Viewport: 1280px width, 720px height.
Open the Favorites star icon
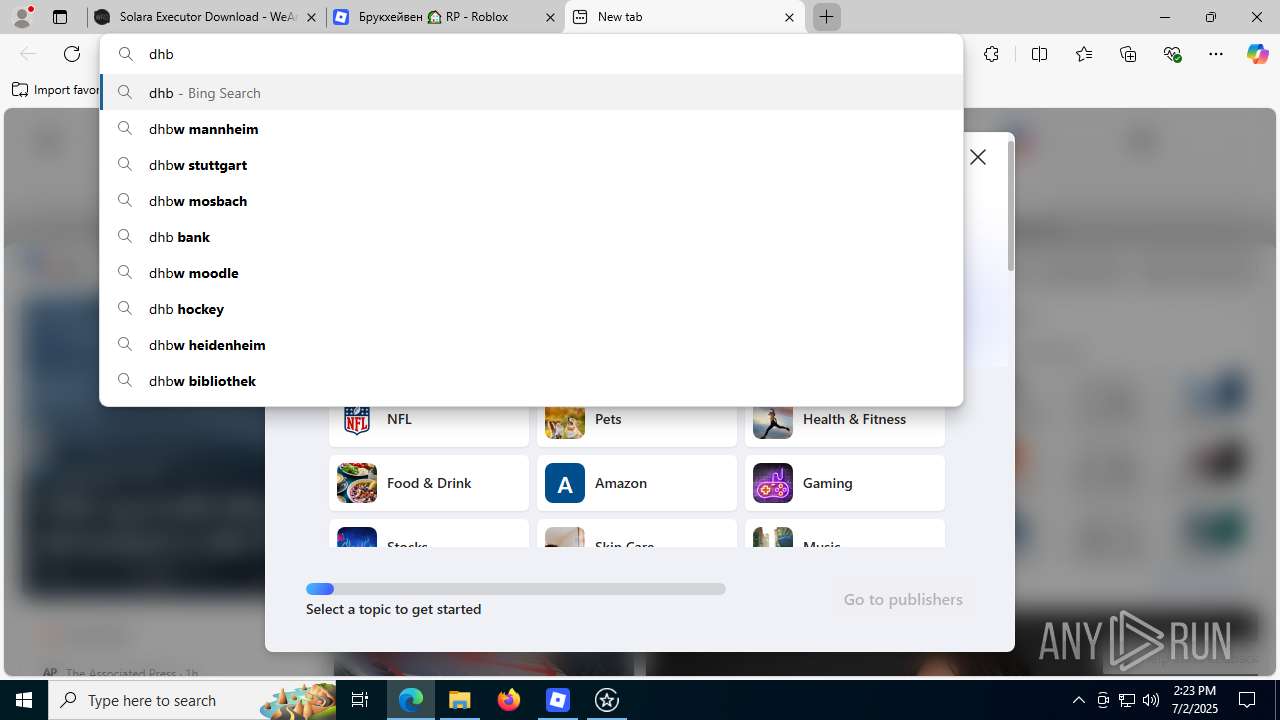[x=1084, y=54]
